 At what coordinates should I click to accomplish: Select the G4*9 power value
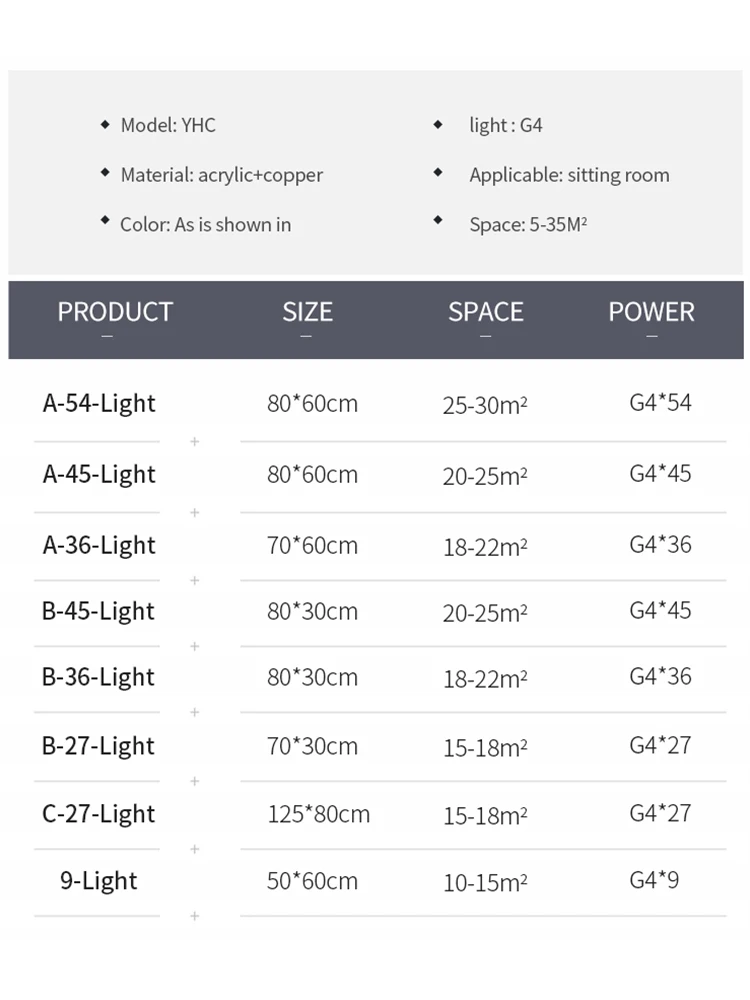coord(654,880)
